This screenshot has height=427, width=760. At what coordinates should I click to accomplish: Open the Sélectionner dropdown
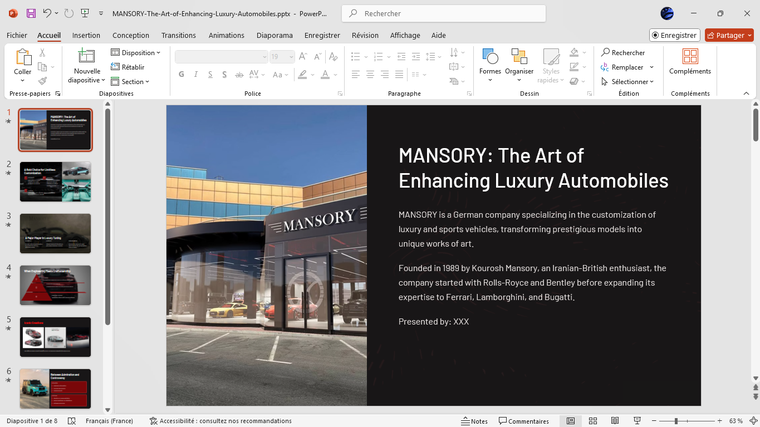[x=630, y=82]
